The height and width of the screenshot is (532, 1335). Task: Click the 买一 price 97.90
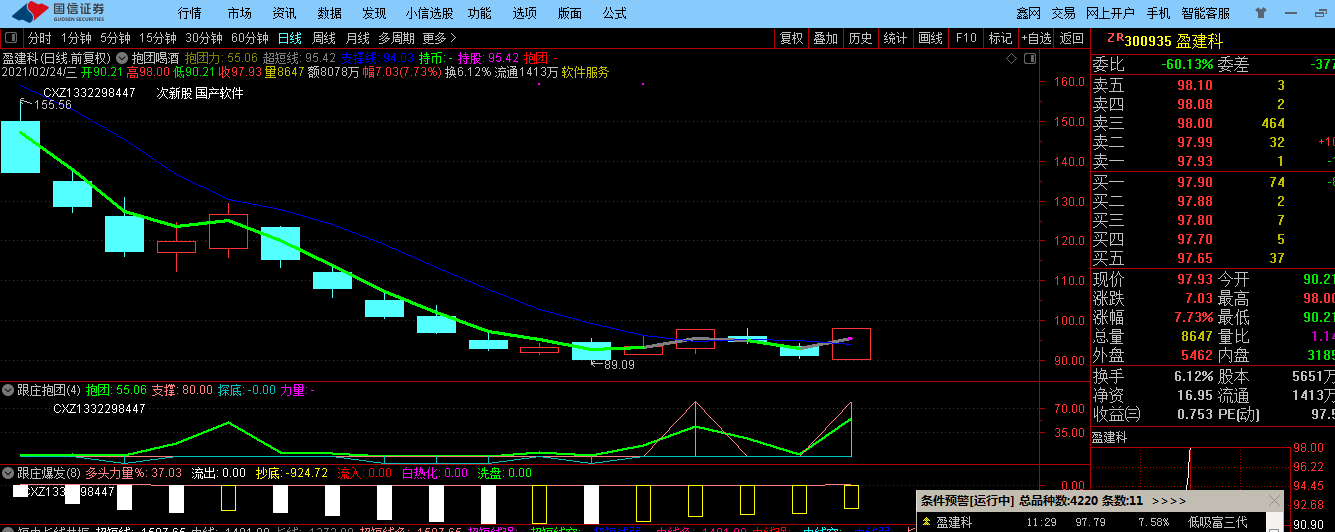point(1194,182)
